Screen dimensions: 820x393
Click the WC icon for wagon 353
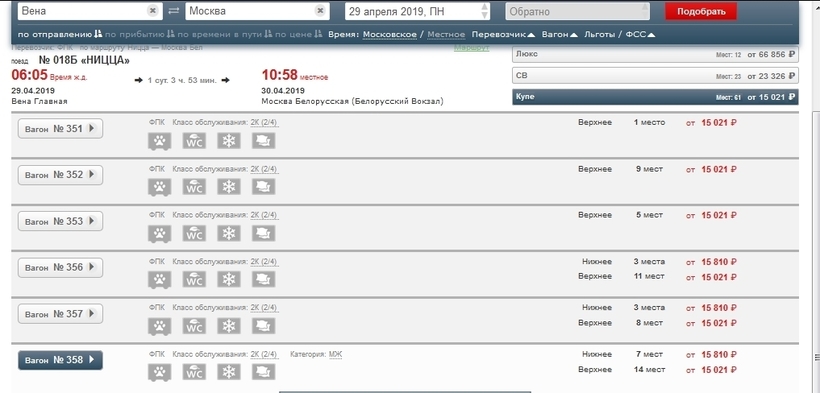pyautogui.click(x=194, y=233)
